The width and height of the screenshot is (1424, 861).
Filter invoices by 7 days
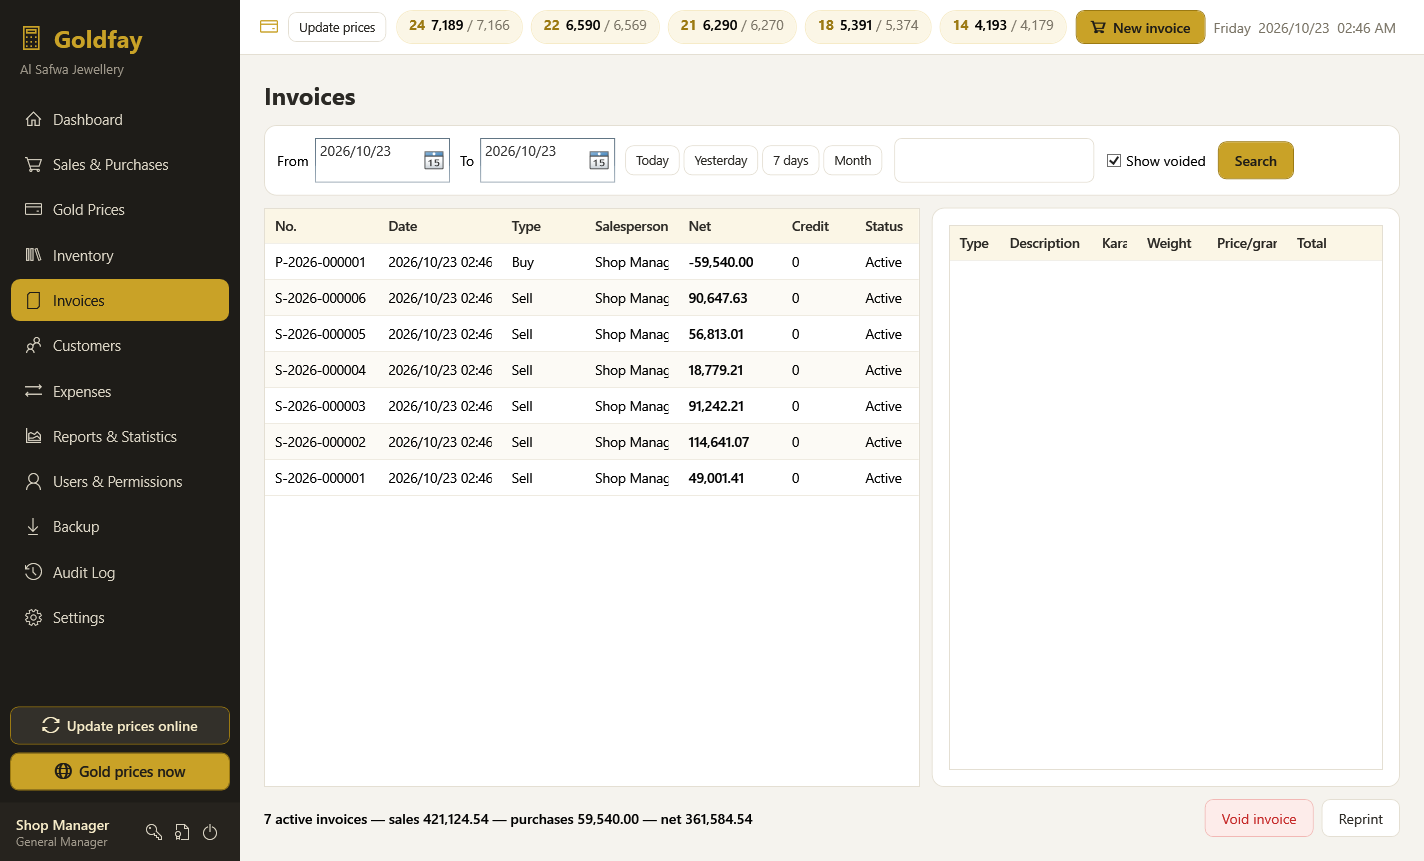pos(790,160)
